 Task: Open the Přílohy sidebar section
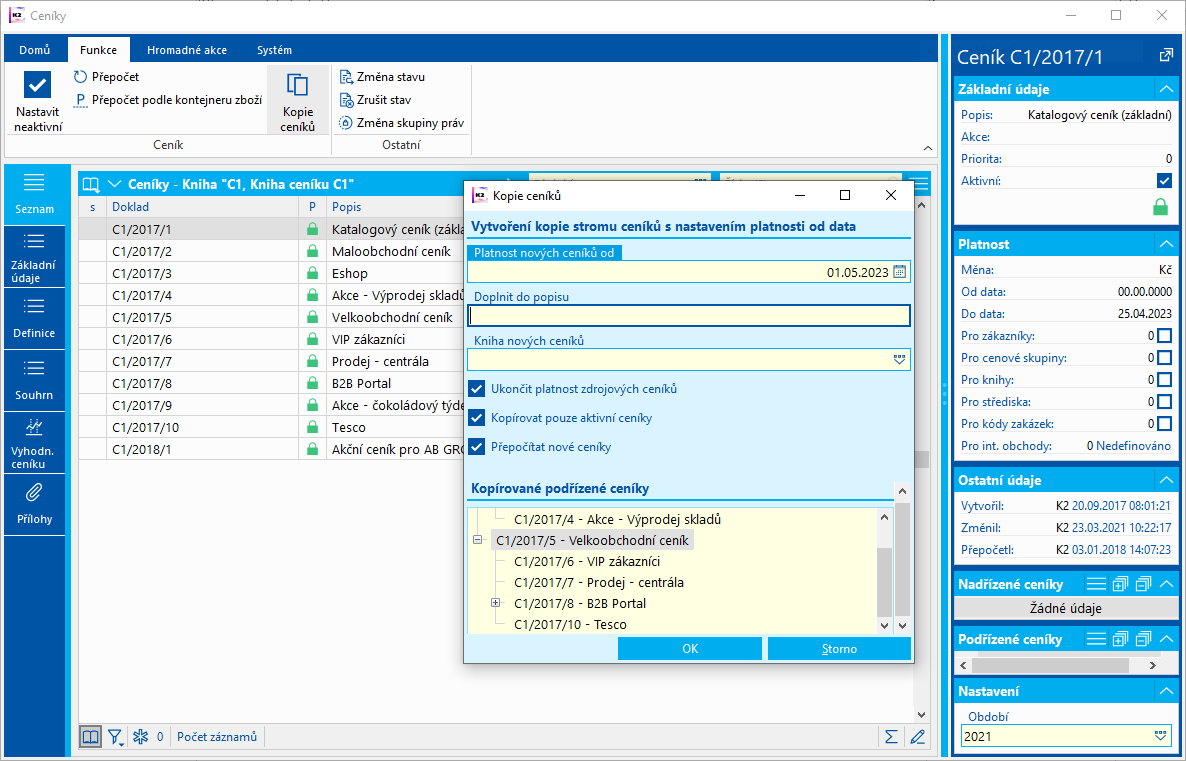click(34, 503)
